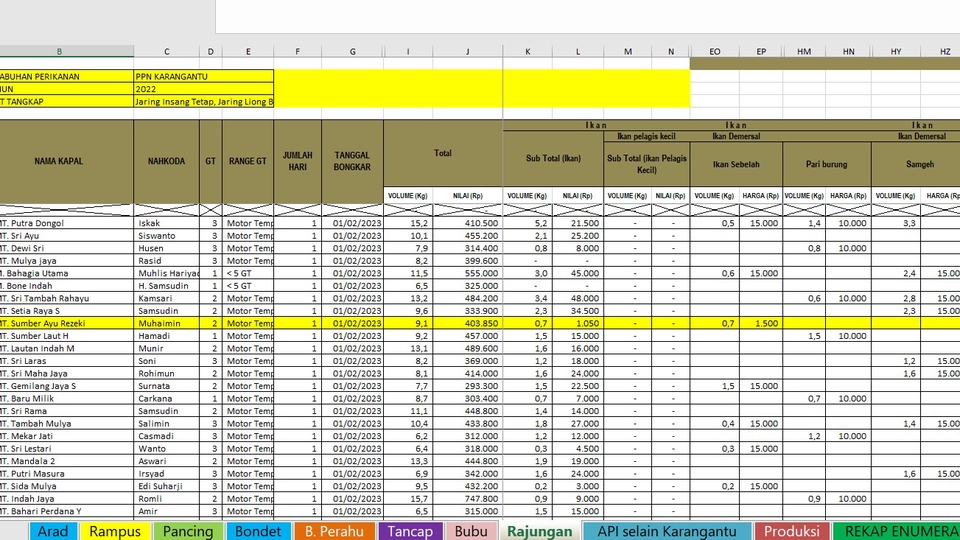
Task: Select the nahkoda cell Edi Suharji
Action: tap(167, 486)
